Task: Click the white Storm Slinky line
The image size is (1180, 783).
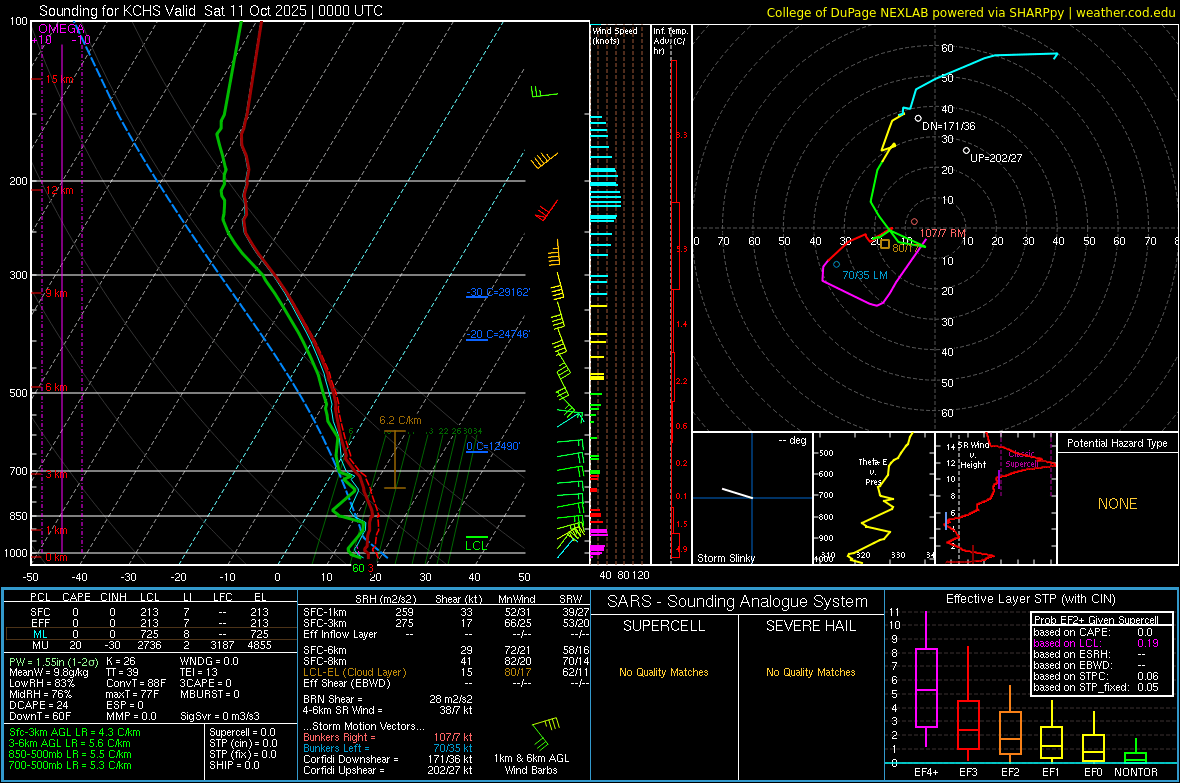Action: [738, 493]
